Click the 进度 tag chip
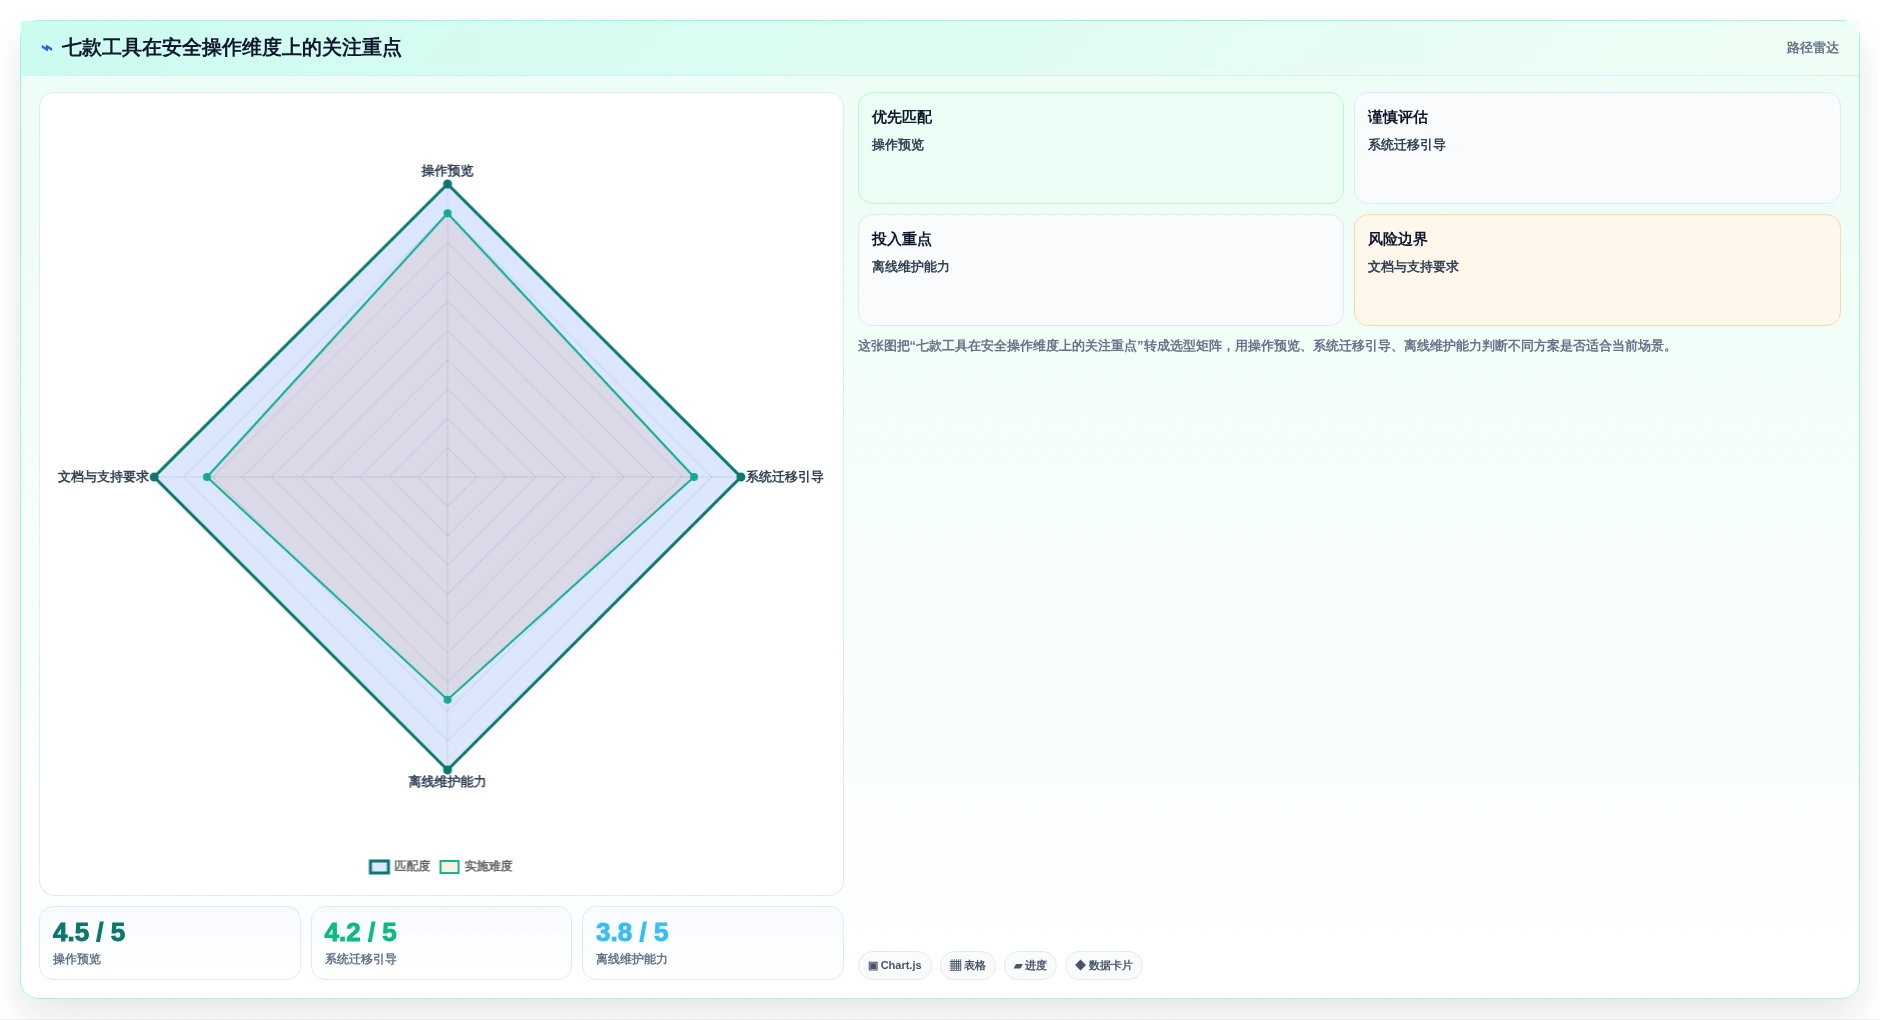1880x1020 pixels. (x=1030, y=966)
